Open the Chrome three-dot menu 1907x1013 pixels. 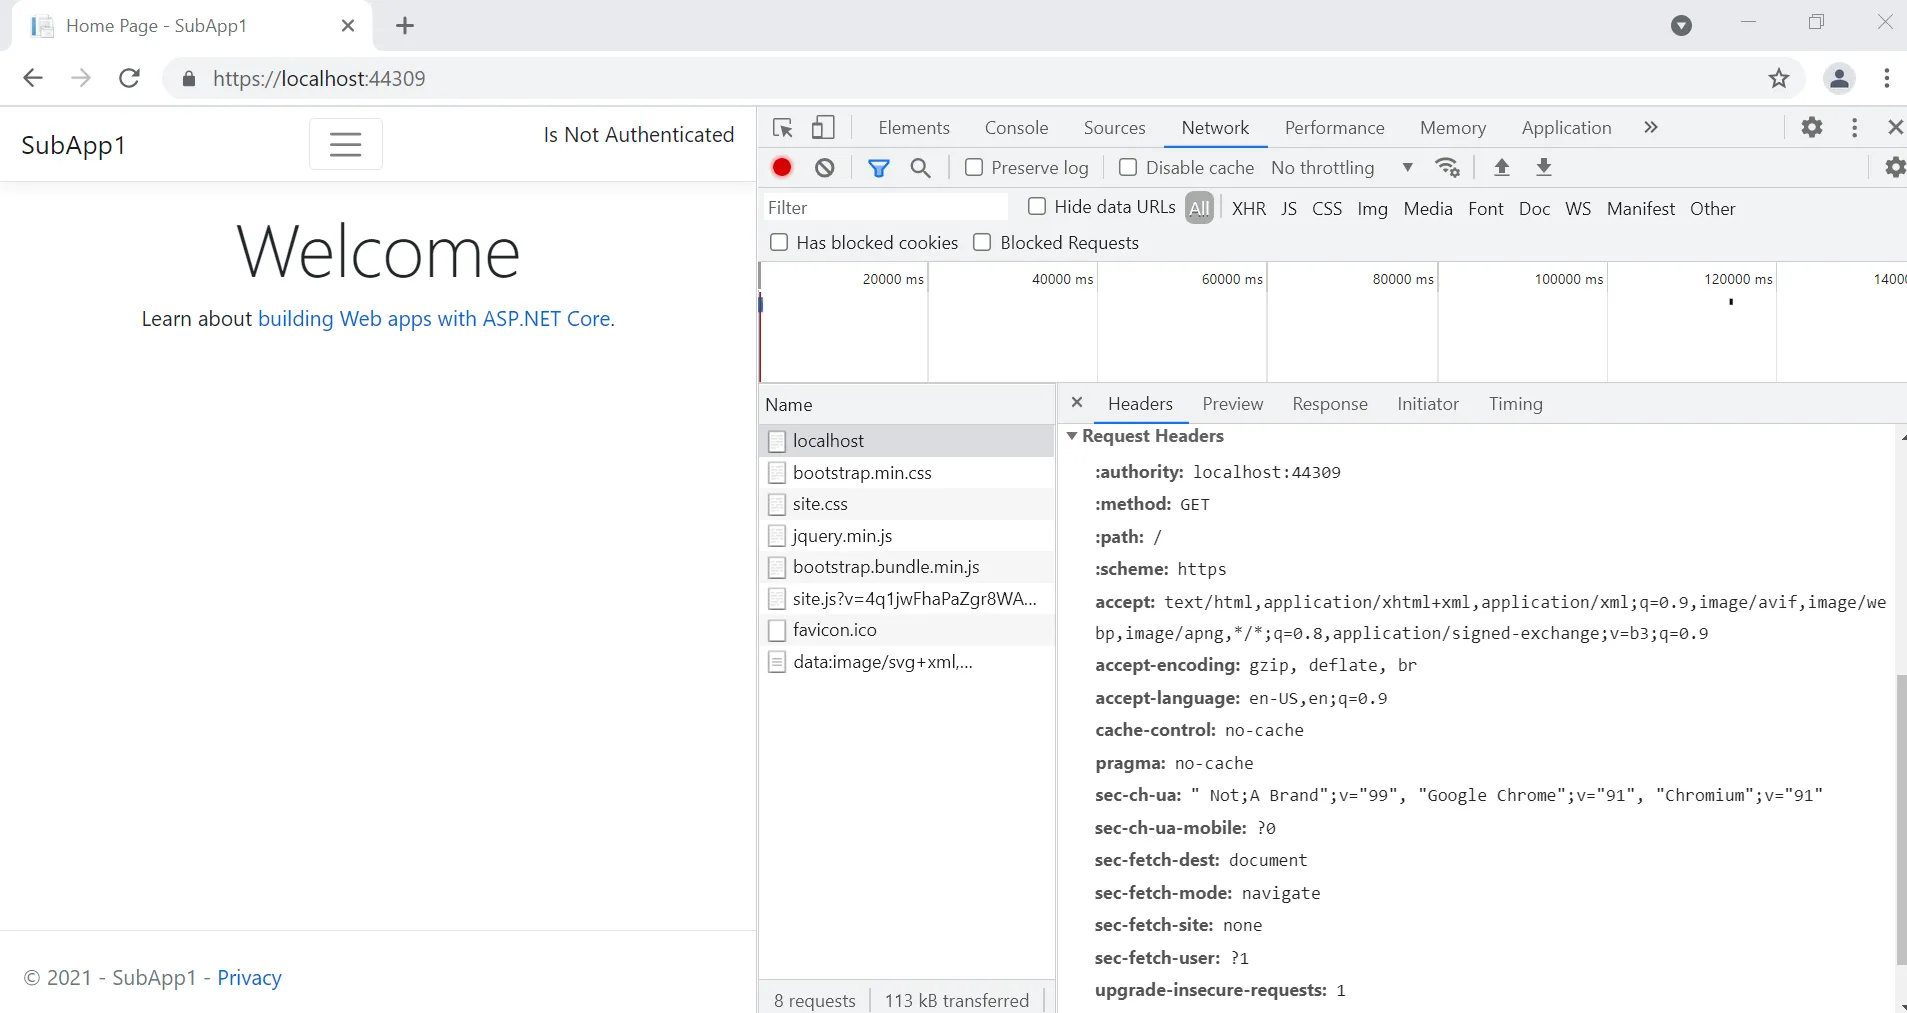[x=1886, y=78]
